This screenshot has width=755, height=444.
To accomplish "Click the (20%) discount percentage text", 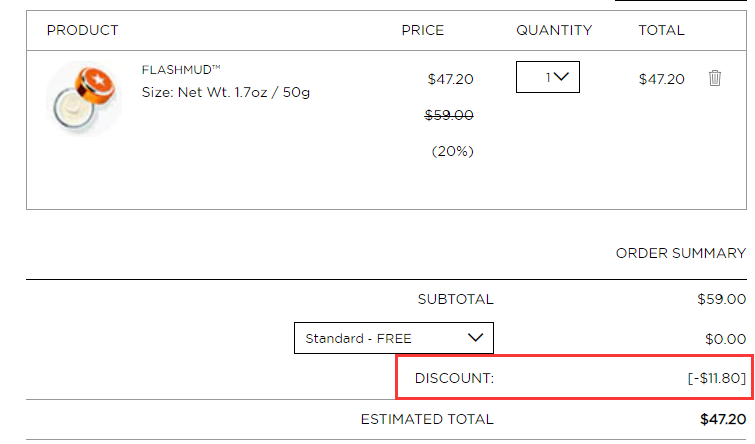I will pyautogui.click(x=453, y=151).
